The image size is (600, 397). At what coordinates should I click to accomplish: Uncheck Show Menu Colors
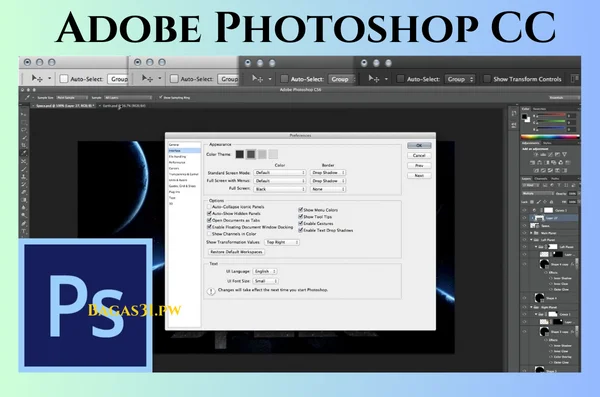(300, 210)
